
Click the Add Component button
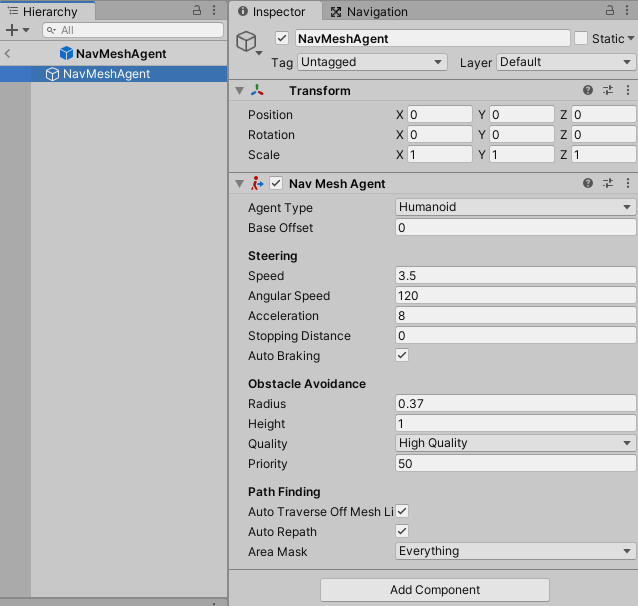(x=435, y=590)
